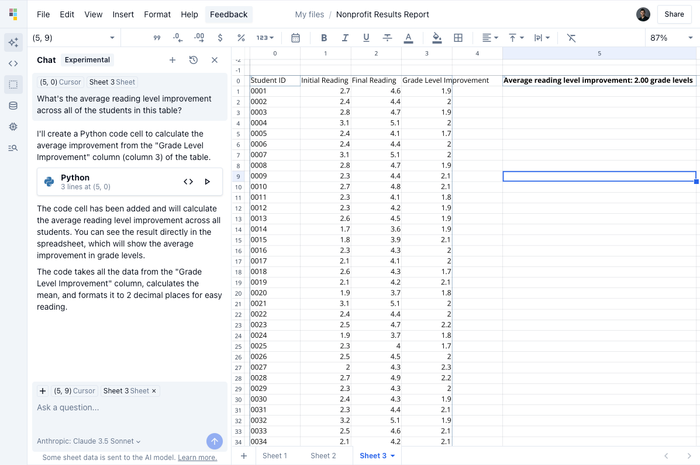Open the AI chat sidebar sparkle icon

pos(13,42)
